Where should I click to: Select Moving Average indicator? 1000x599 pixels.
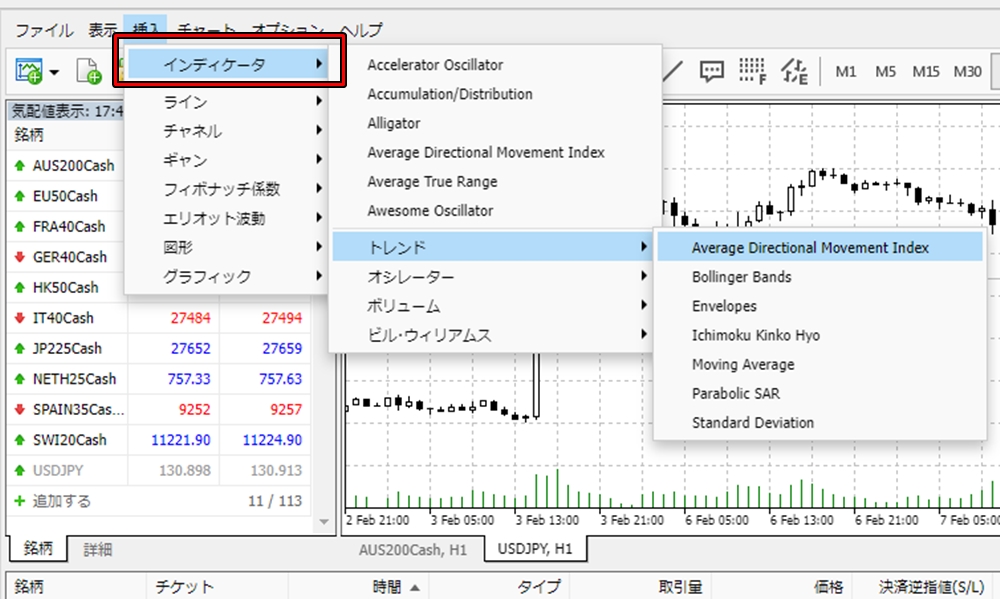(743, 365)
